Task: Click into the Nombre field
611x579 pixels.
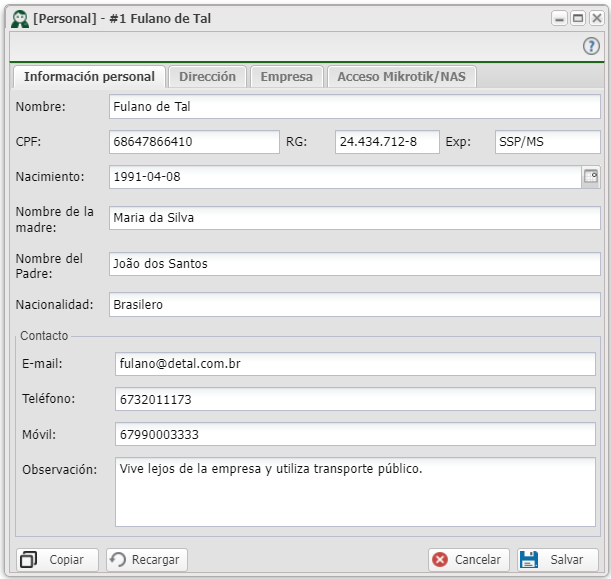Action: (353, 107)
